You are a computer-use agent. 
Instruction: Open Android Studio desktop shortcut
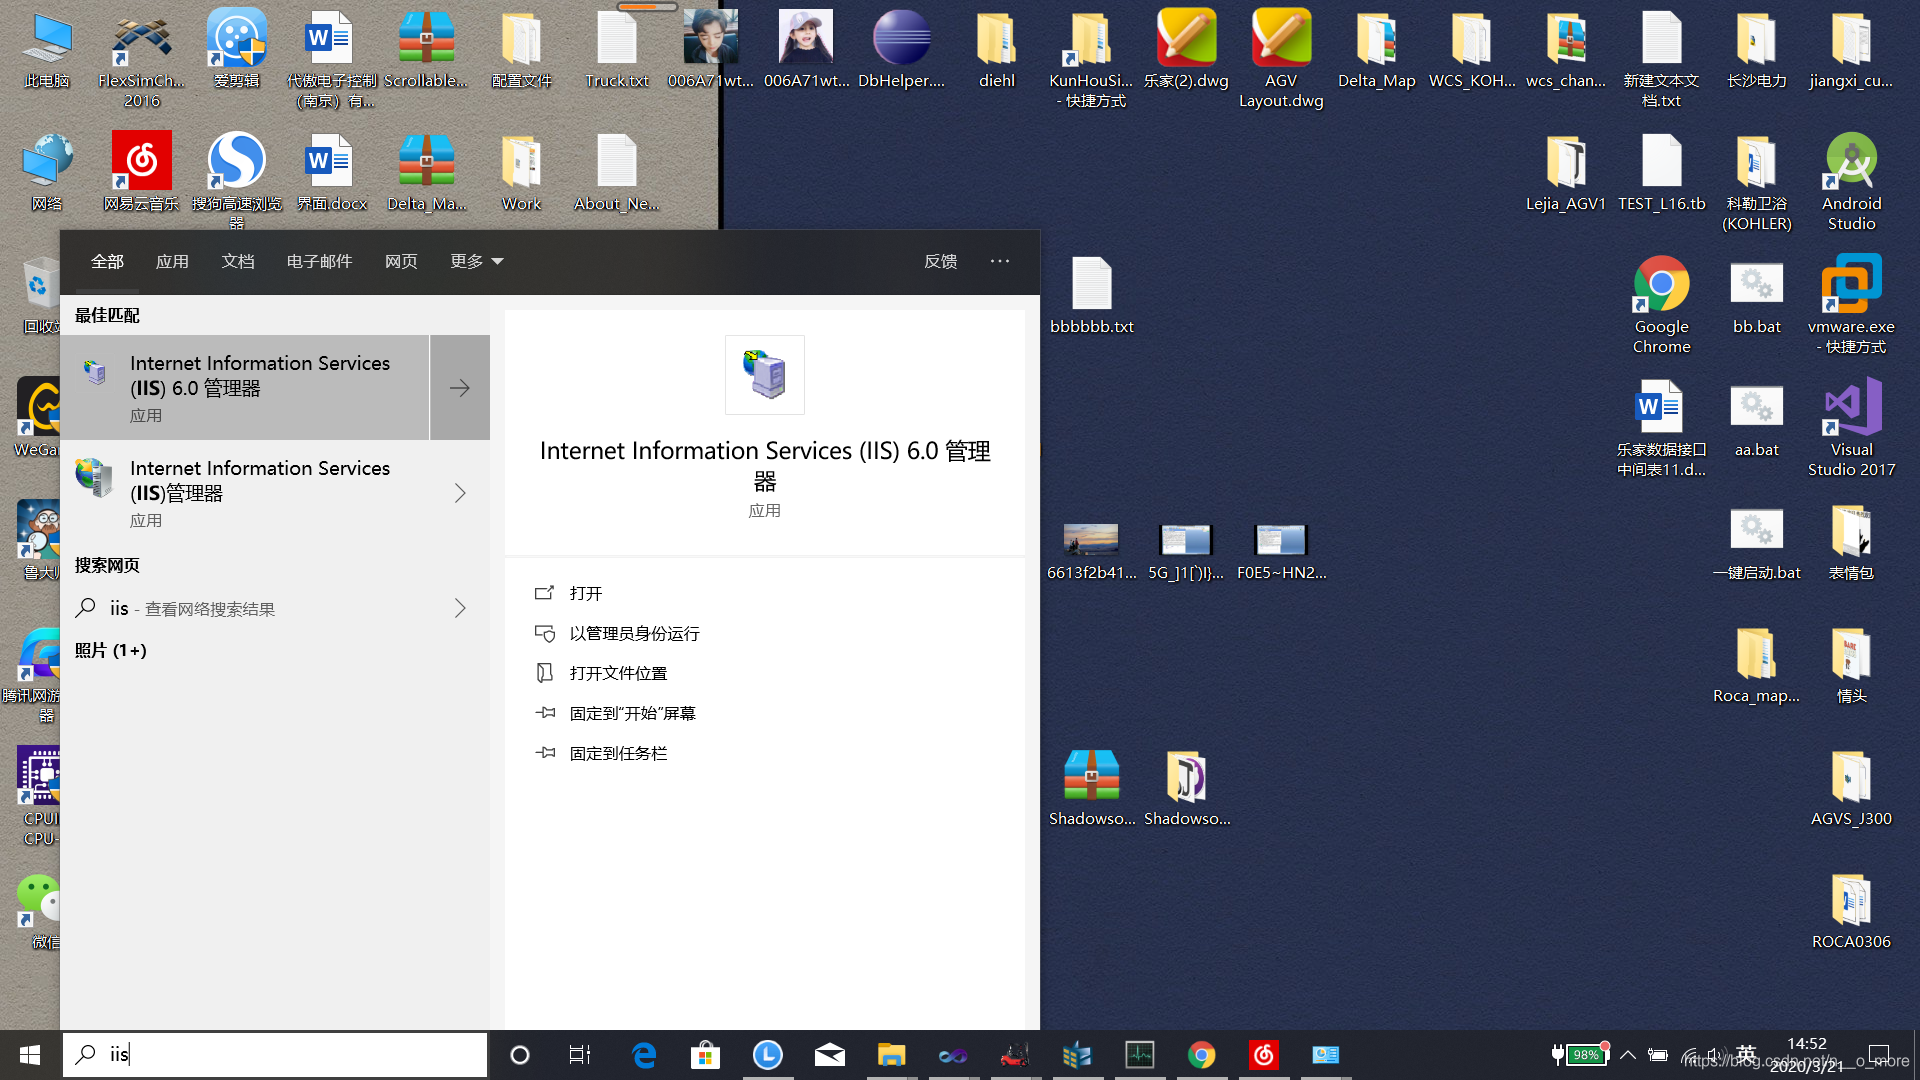[x=1851, y=182]
